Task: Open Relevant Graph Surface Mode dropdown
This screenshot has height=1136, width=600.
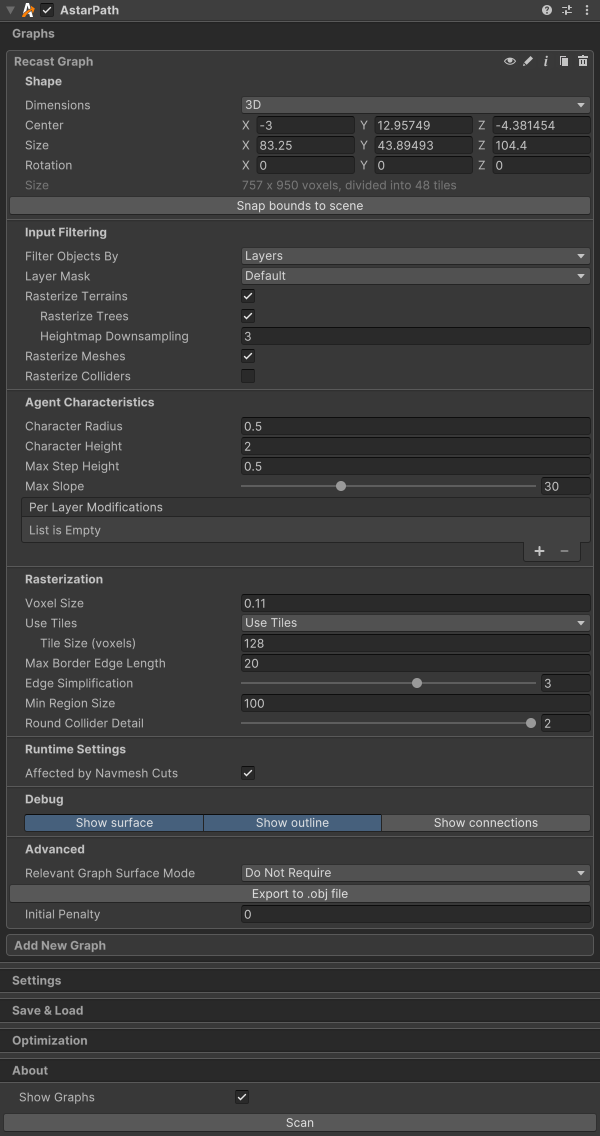Action: click(x=415, y=873)
